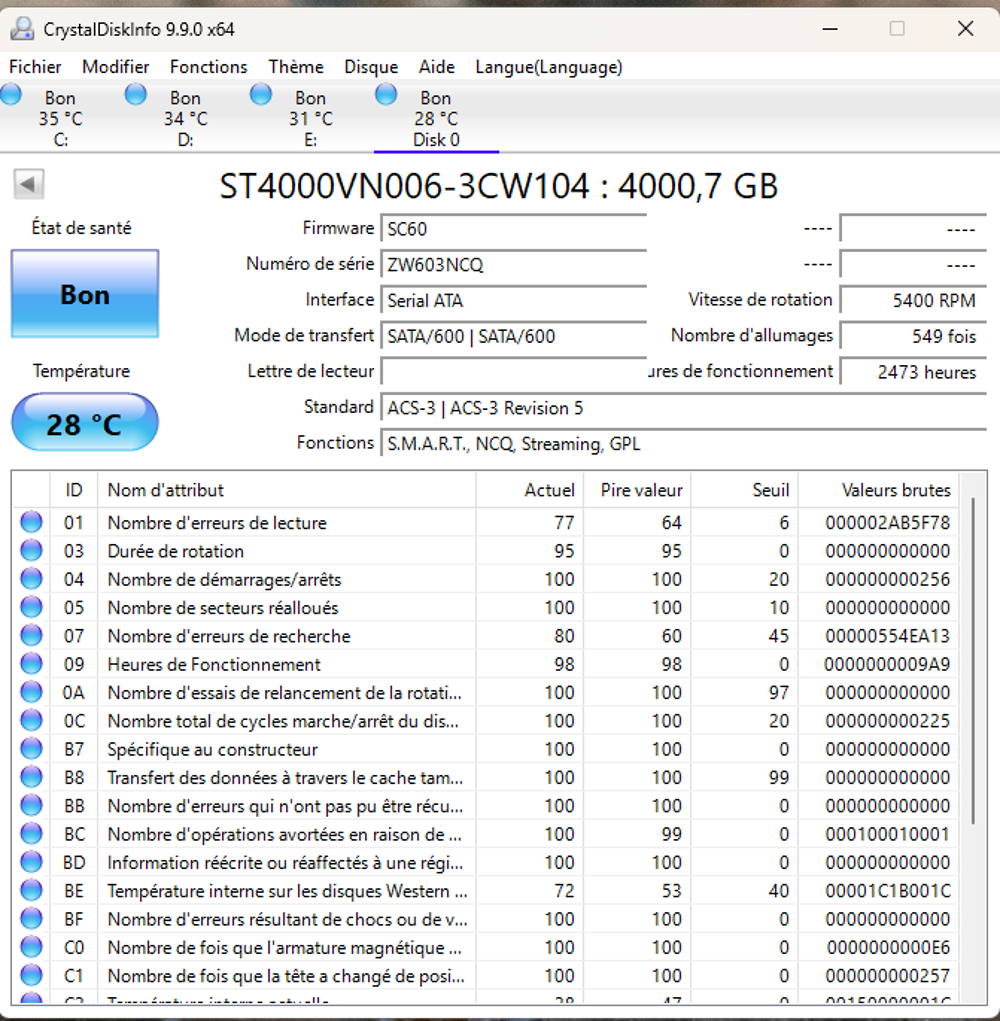Click the Actuel column header
Image resolution: width=1000 pixels, height=1021 pixels.
click(530, 490)
